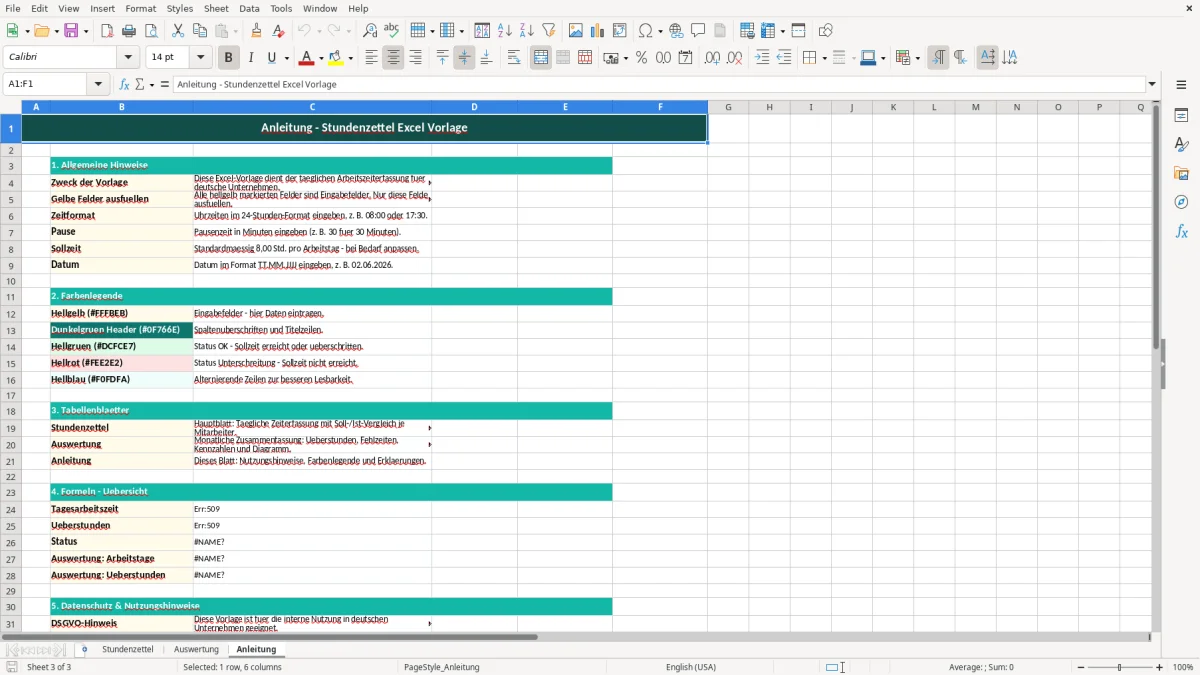Viewport: 1200px width, 675px height.
Task: Toggle Underline formatting
Action: pyautogui.click(x=271, y=58)
